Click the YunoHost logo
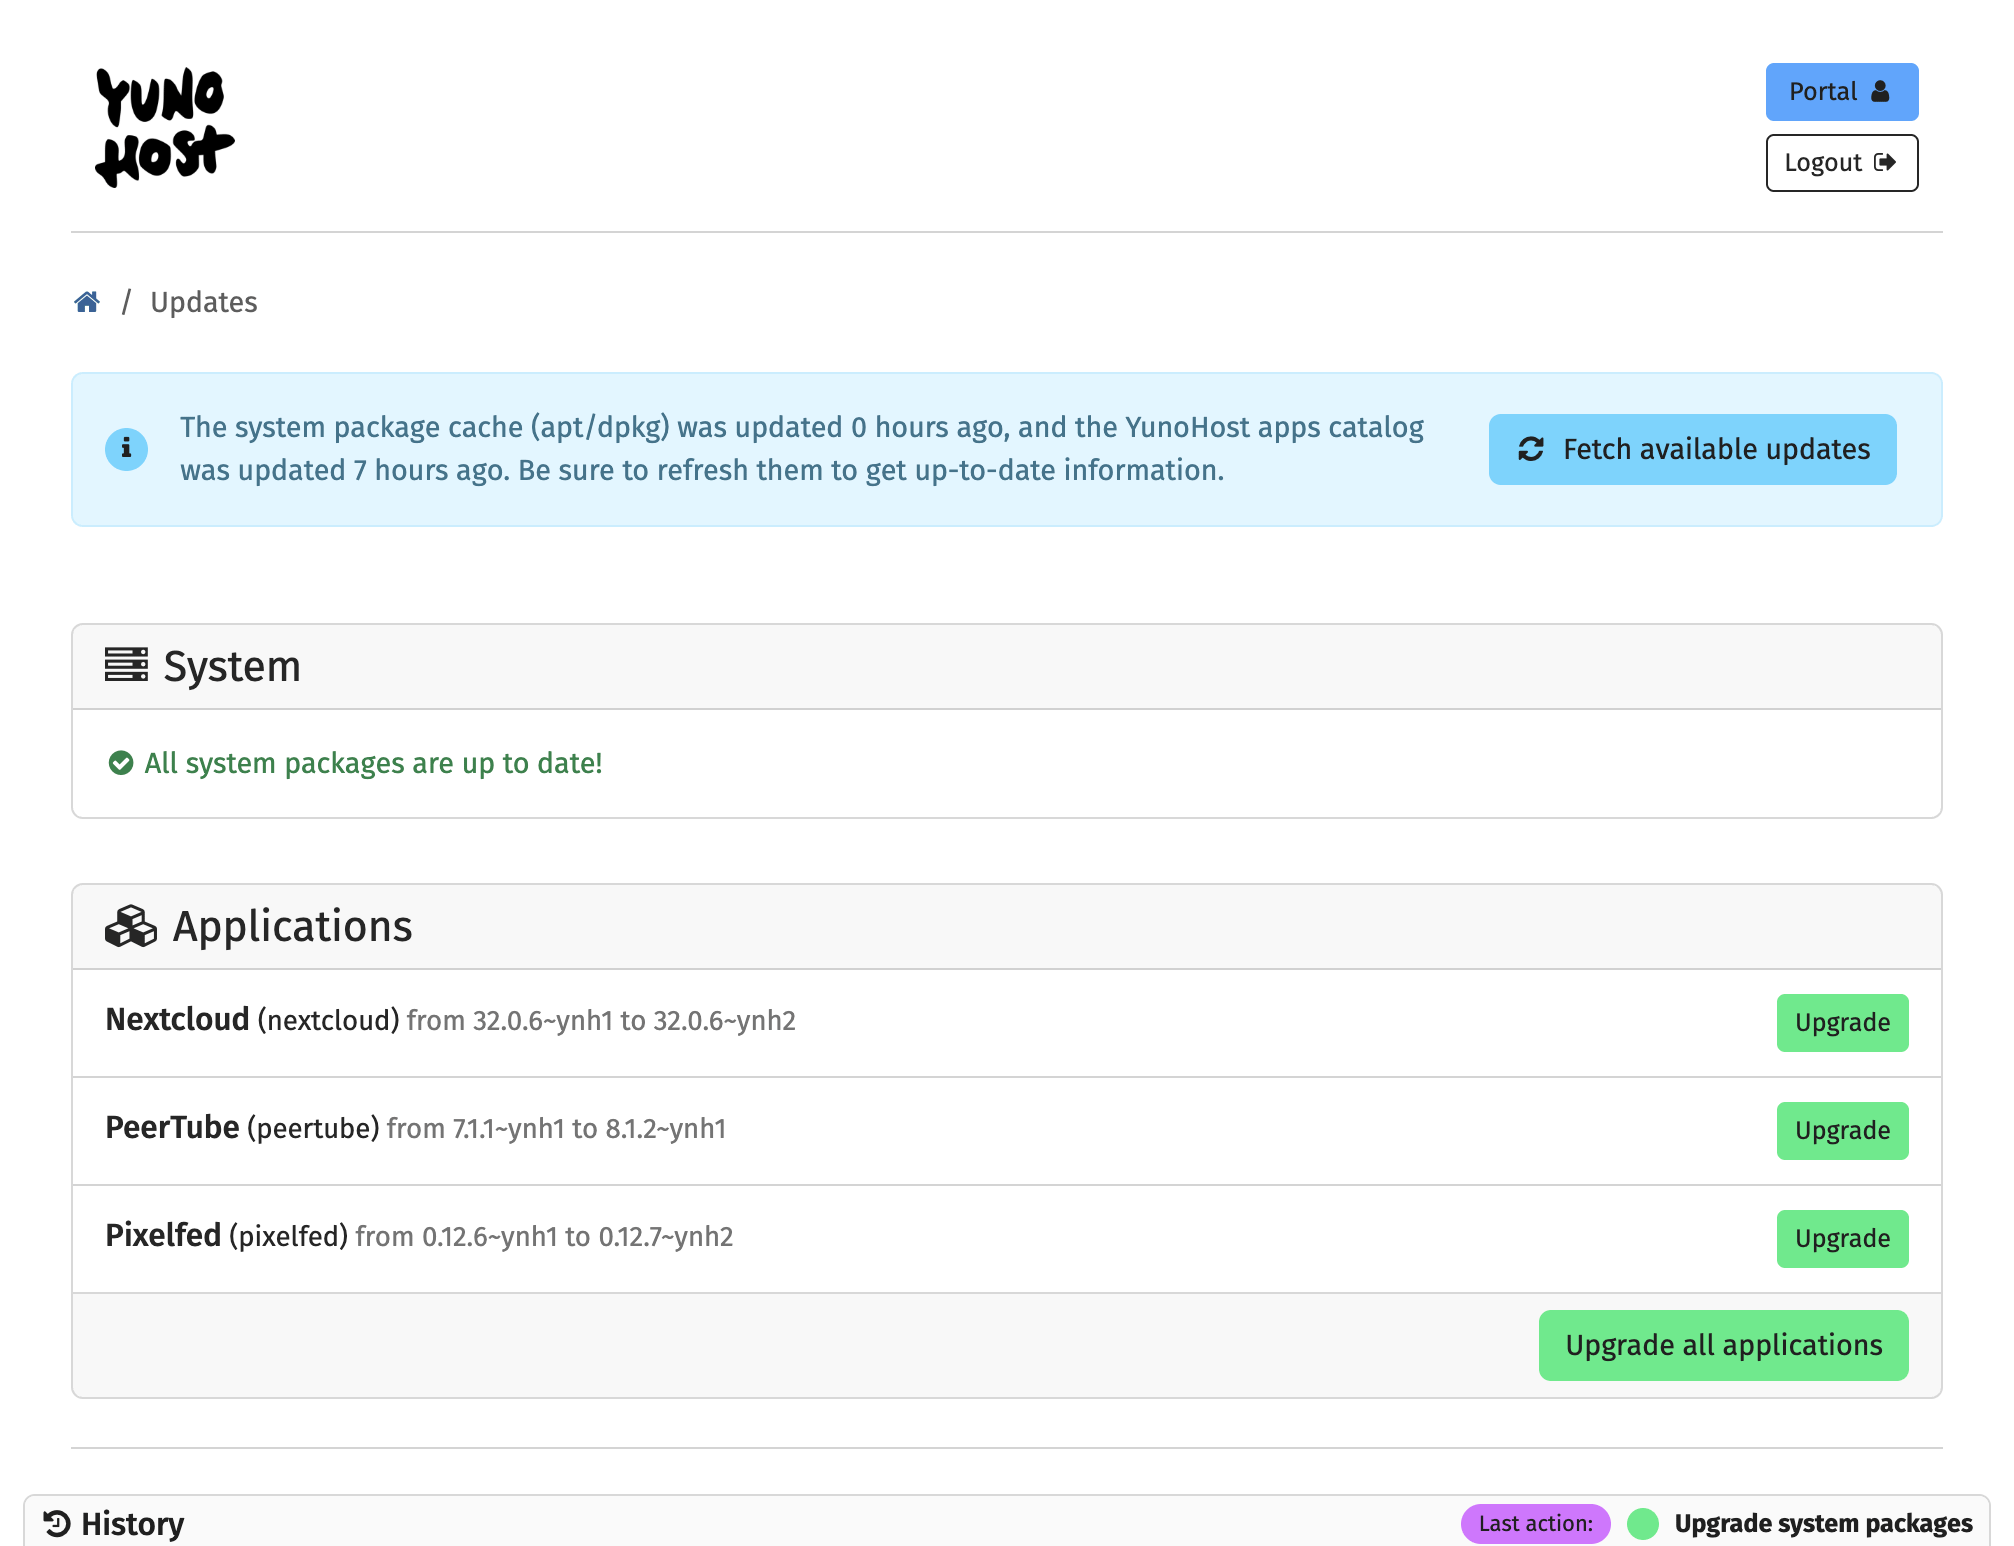 [164, 125]
